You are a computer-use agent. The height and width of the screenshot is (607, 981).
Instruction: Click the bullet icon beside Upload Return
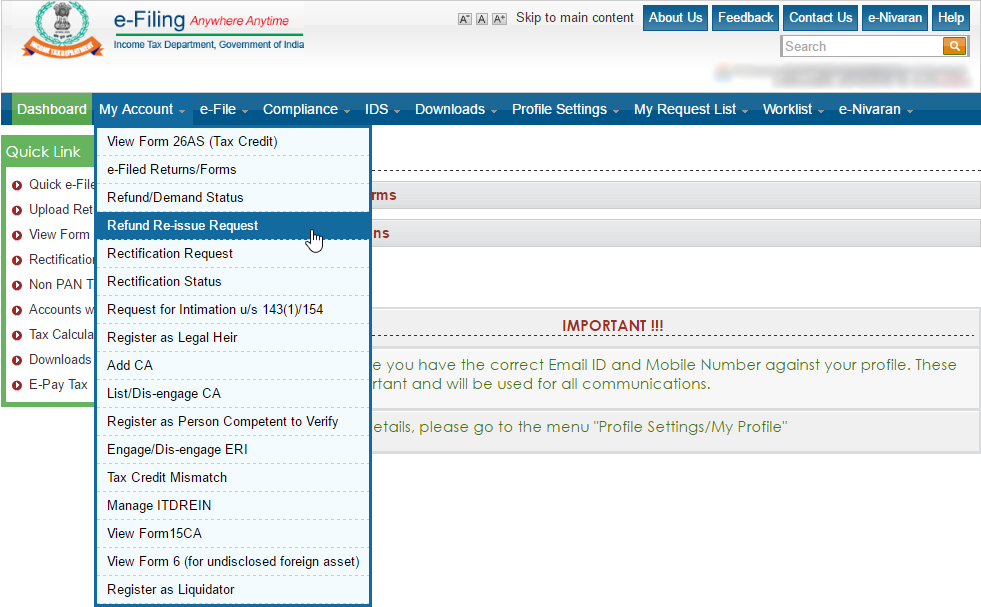[x=17, y=210]
